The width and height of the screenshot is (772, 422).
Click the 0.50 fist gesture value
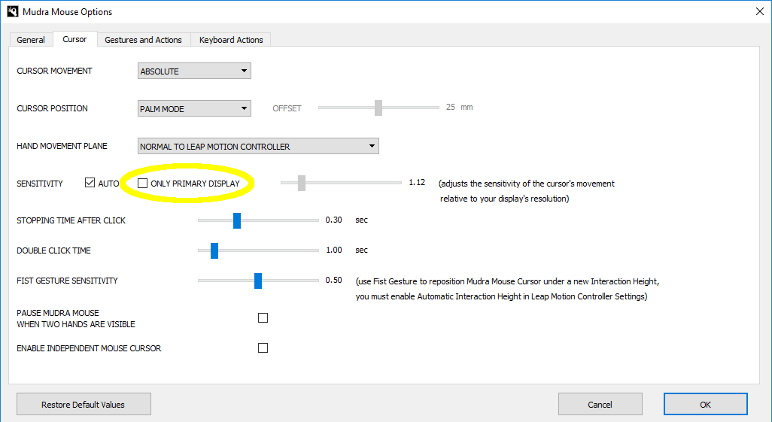coord(334,280)
